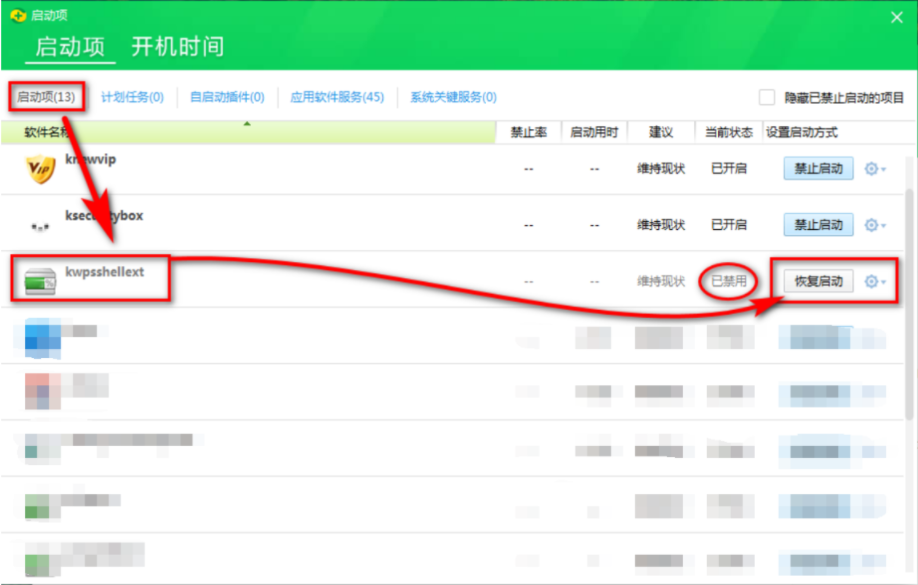Viewport: 918px width, 585px height.
Task: Sort by 禁止率 column header
Action: click(x=529, y=132)
